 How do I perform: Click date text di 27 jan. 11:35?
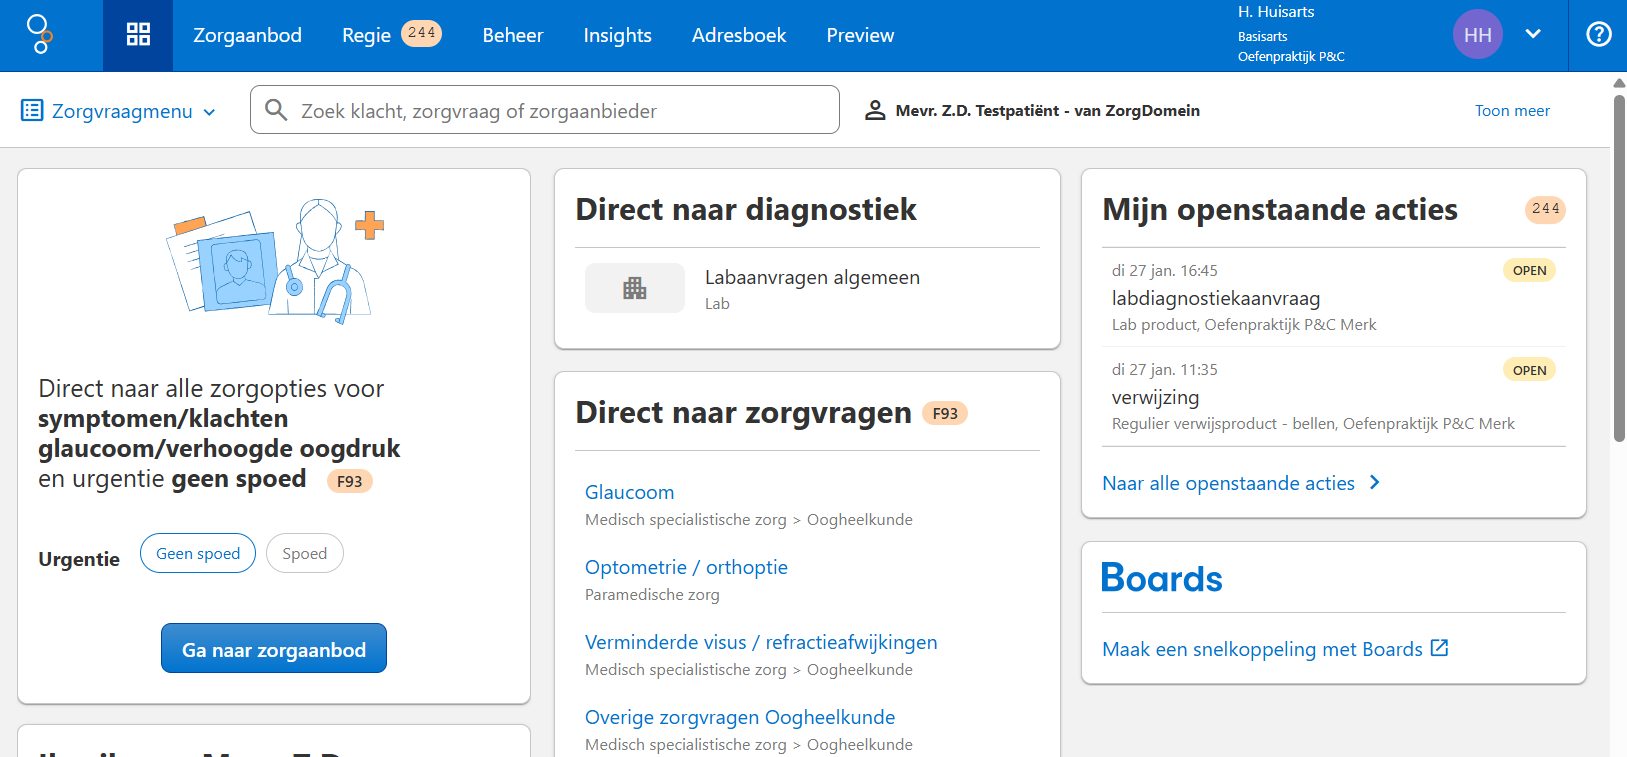(x=1165, y=369)
